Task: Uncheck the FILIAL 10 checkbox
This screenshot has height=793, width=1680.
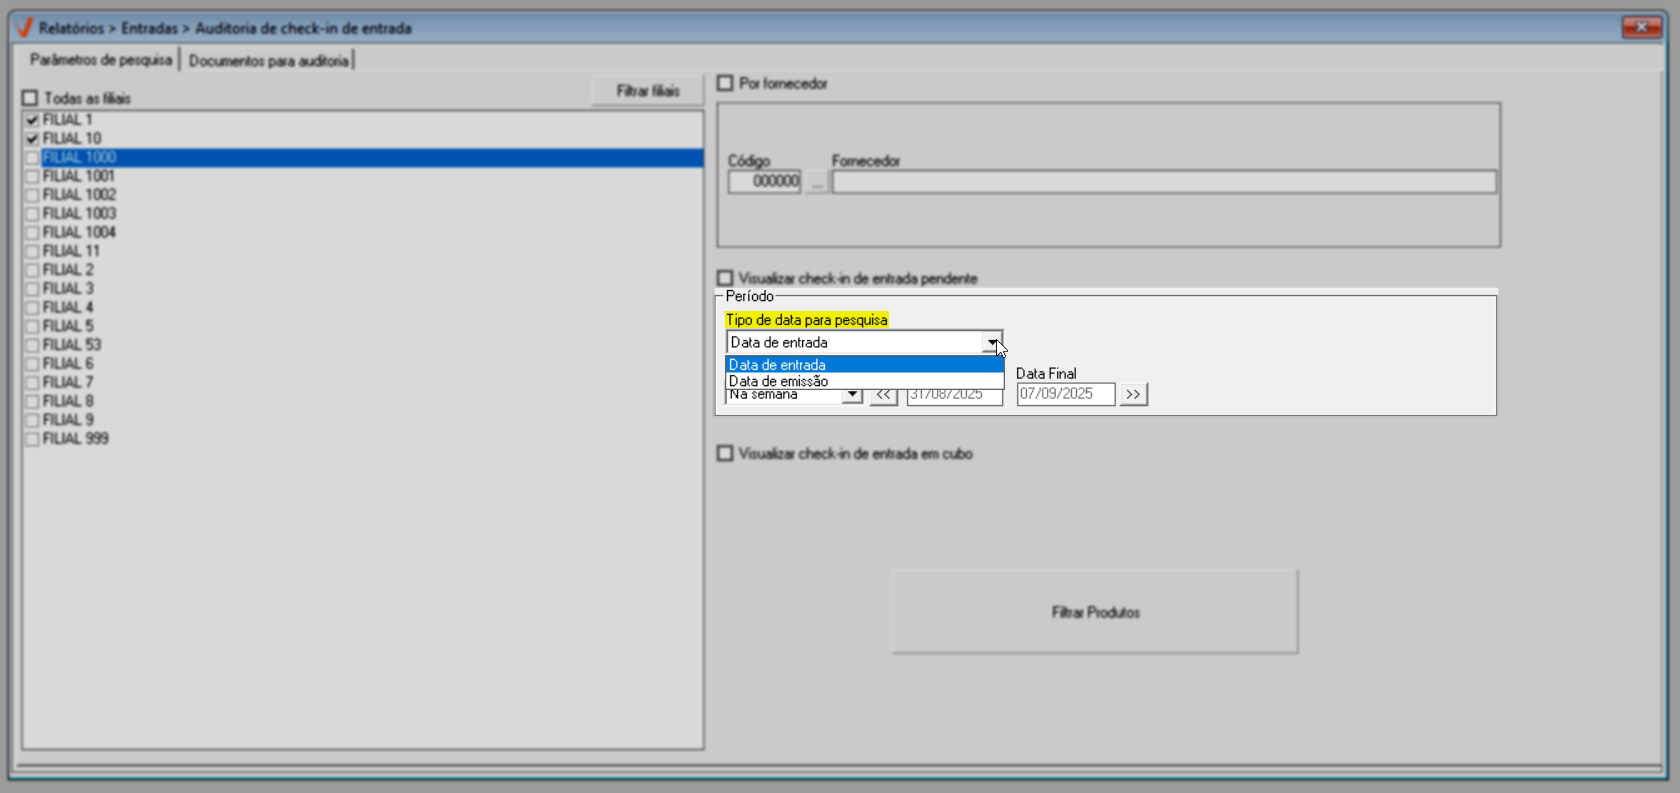Action: click(x=33, y=139)
